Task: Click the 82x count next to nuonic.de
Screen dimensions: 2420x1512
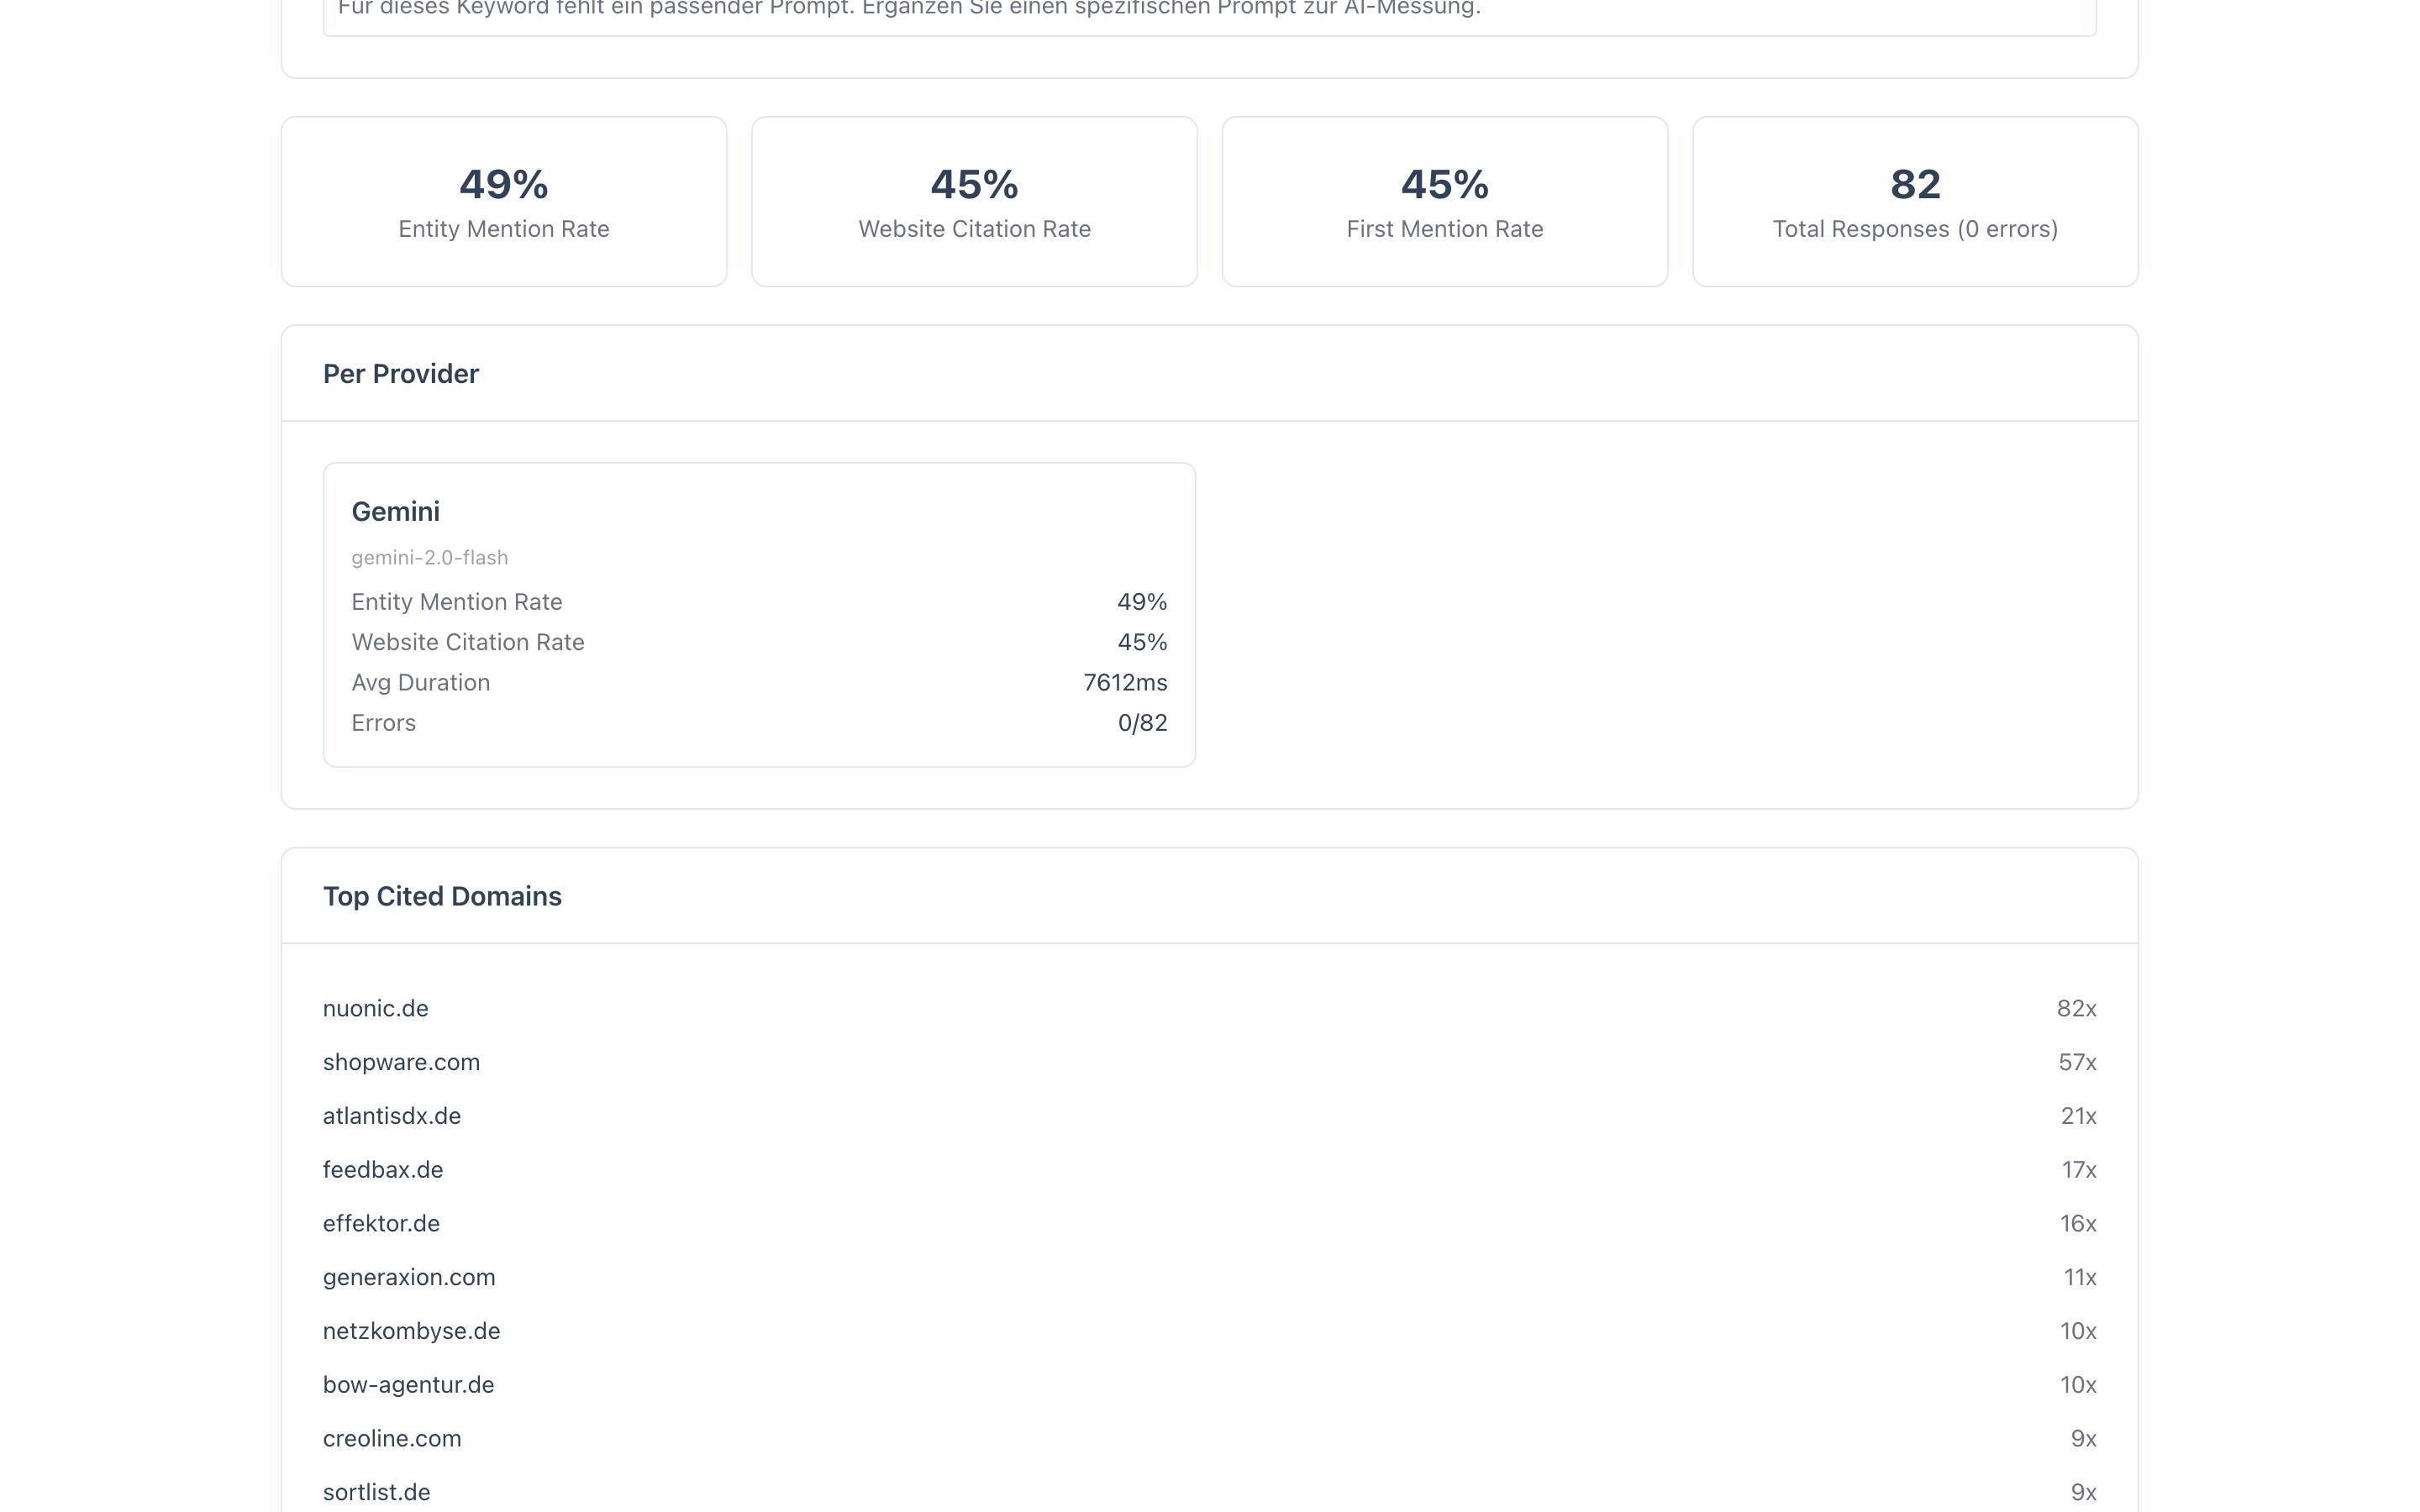Action: [x=2077, y=1008]
